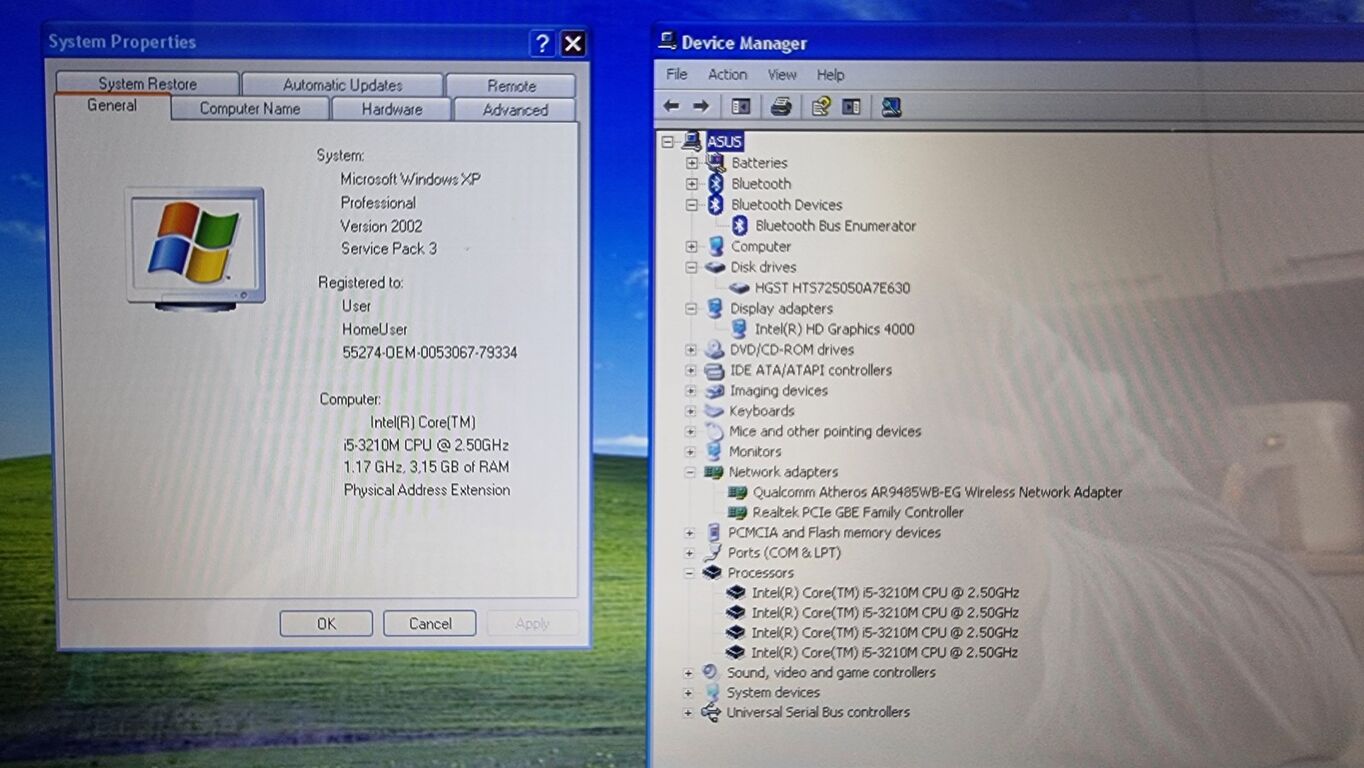Select the General tab in System Properties
Viewport: 1364px width, 768px height.
tap(112, 106)
